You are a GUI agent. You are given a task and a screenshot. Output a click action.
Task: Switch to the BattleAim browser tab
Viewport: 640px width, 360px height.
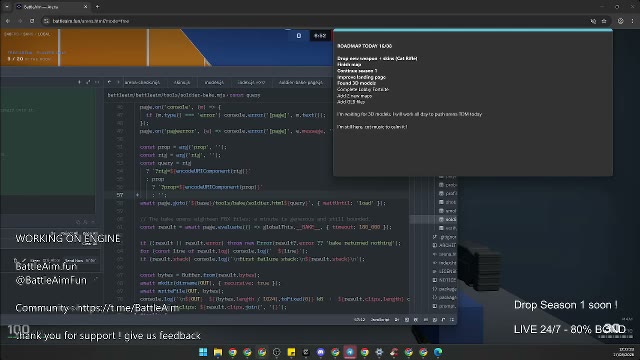pyautogui.click(x=51, y=7)
